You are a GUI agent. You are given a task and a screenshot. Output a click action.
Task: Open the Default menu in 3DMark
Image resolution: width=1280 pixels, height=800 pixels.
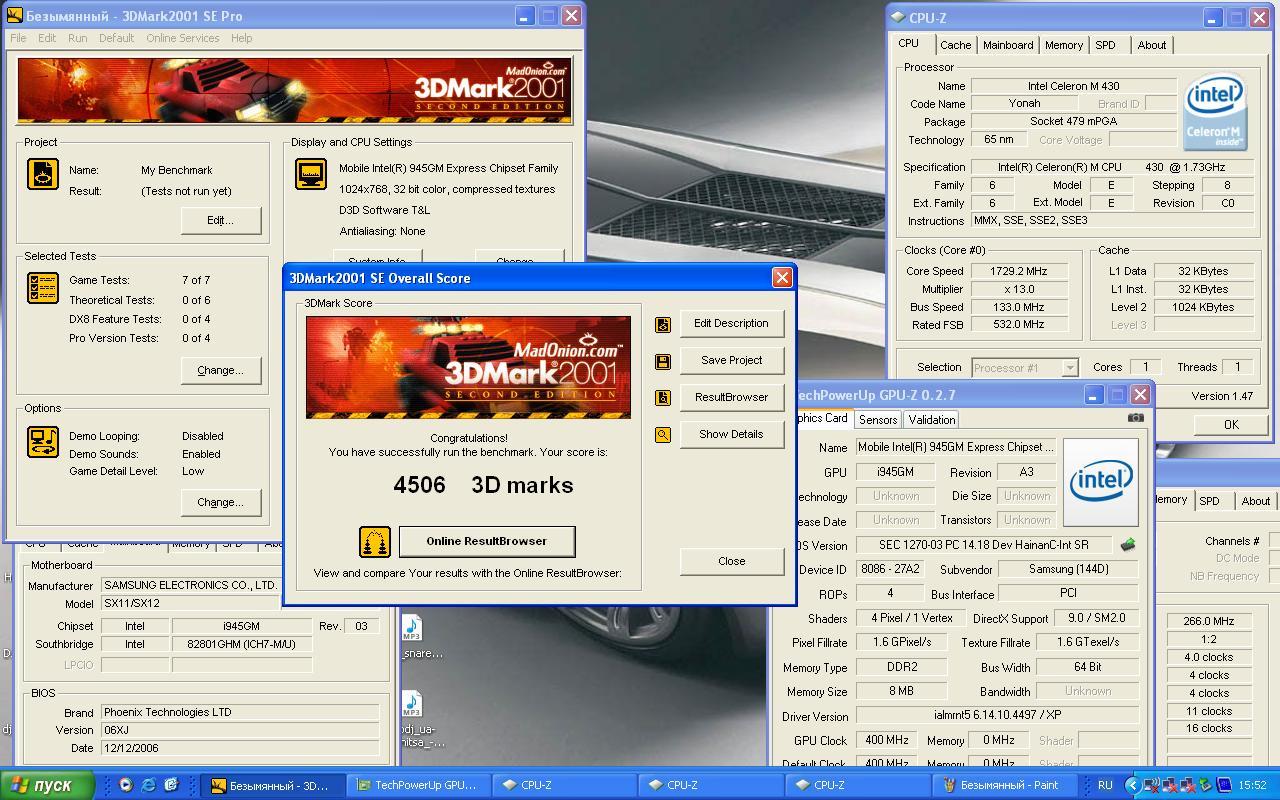pyautogui.click(x=116, y=38)
